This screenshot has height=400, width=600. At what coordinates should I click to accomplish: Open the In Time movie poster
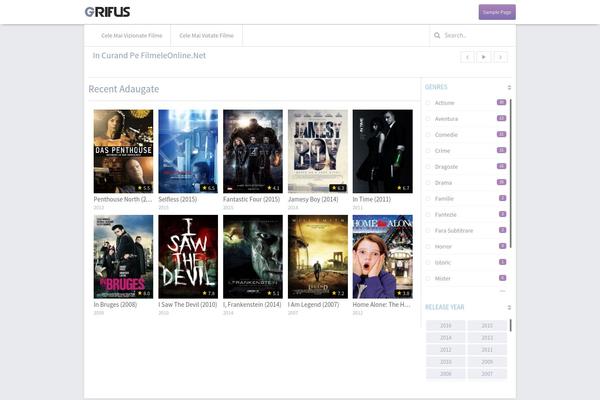(x=383, y=151)
